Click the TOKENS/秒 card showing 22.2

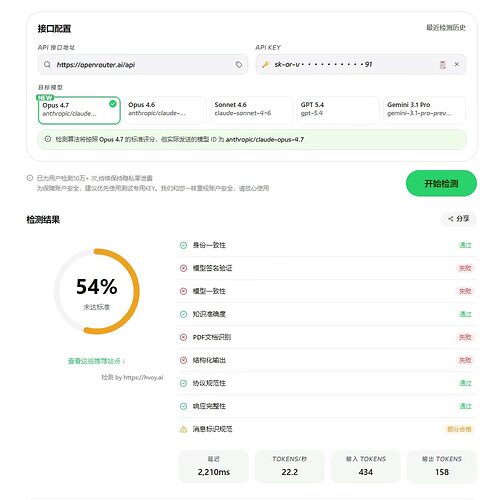coord(290,466)
